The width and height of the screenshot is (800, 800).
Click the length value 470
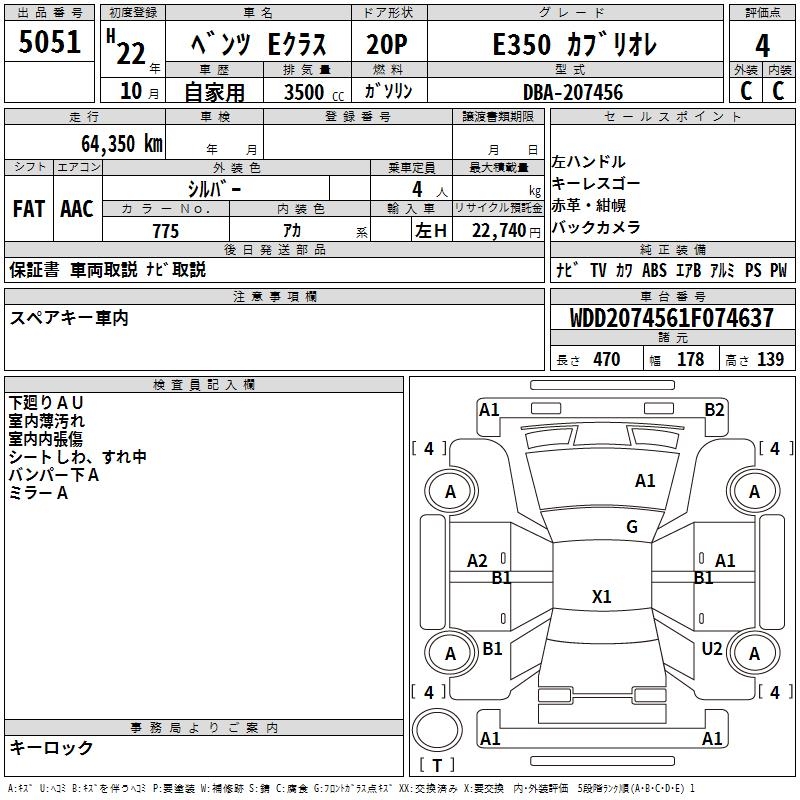(607, 359)
